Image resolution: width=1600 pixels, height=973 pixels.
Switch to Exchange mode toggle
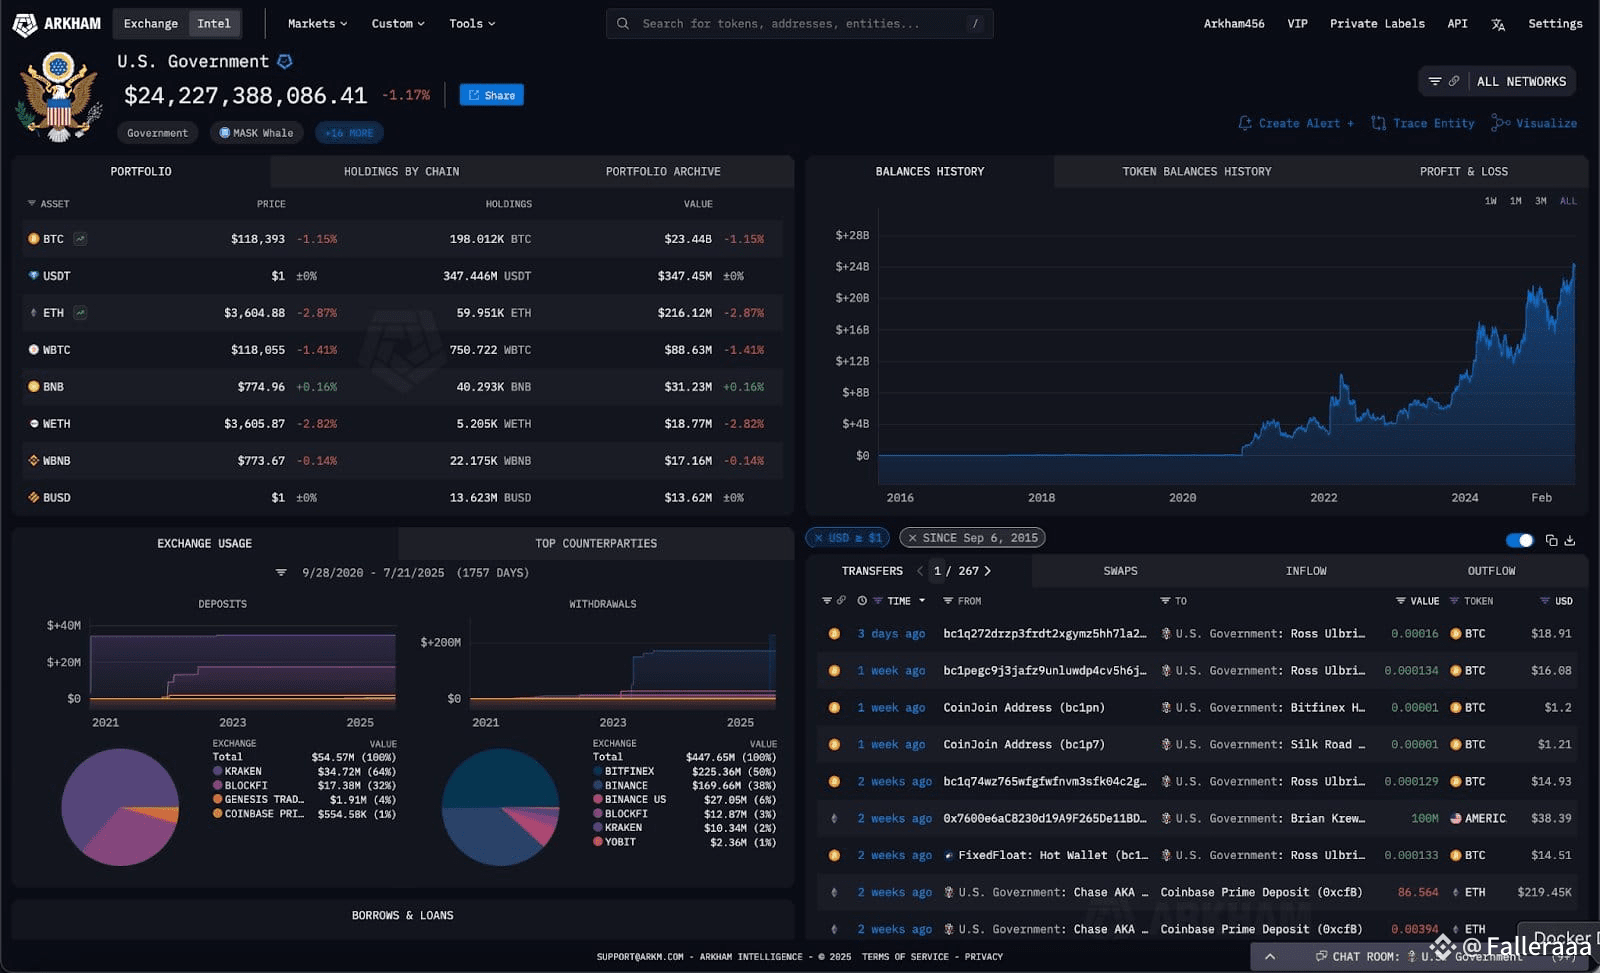151,24
